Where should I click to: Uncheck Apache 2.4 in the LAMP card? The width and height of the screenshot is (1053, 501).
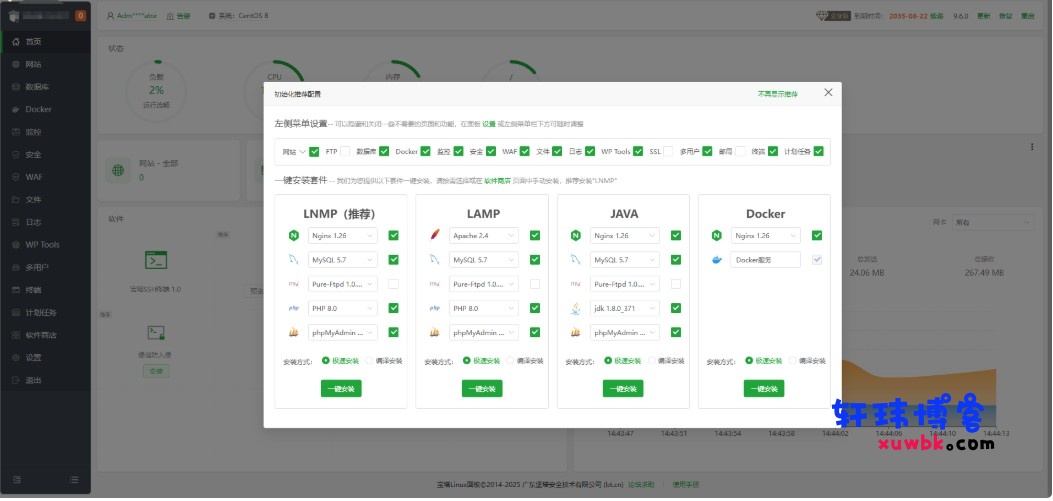[535, 236]
